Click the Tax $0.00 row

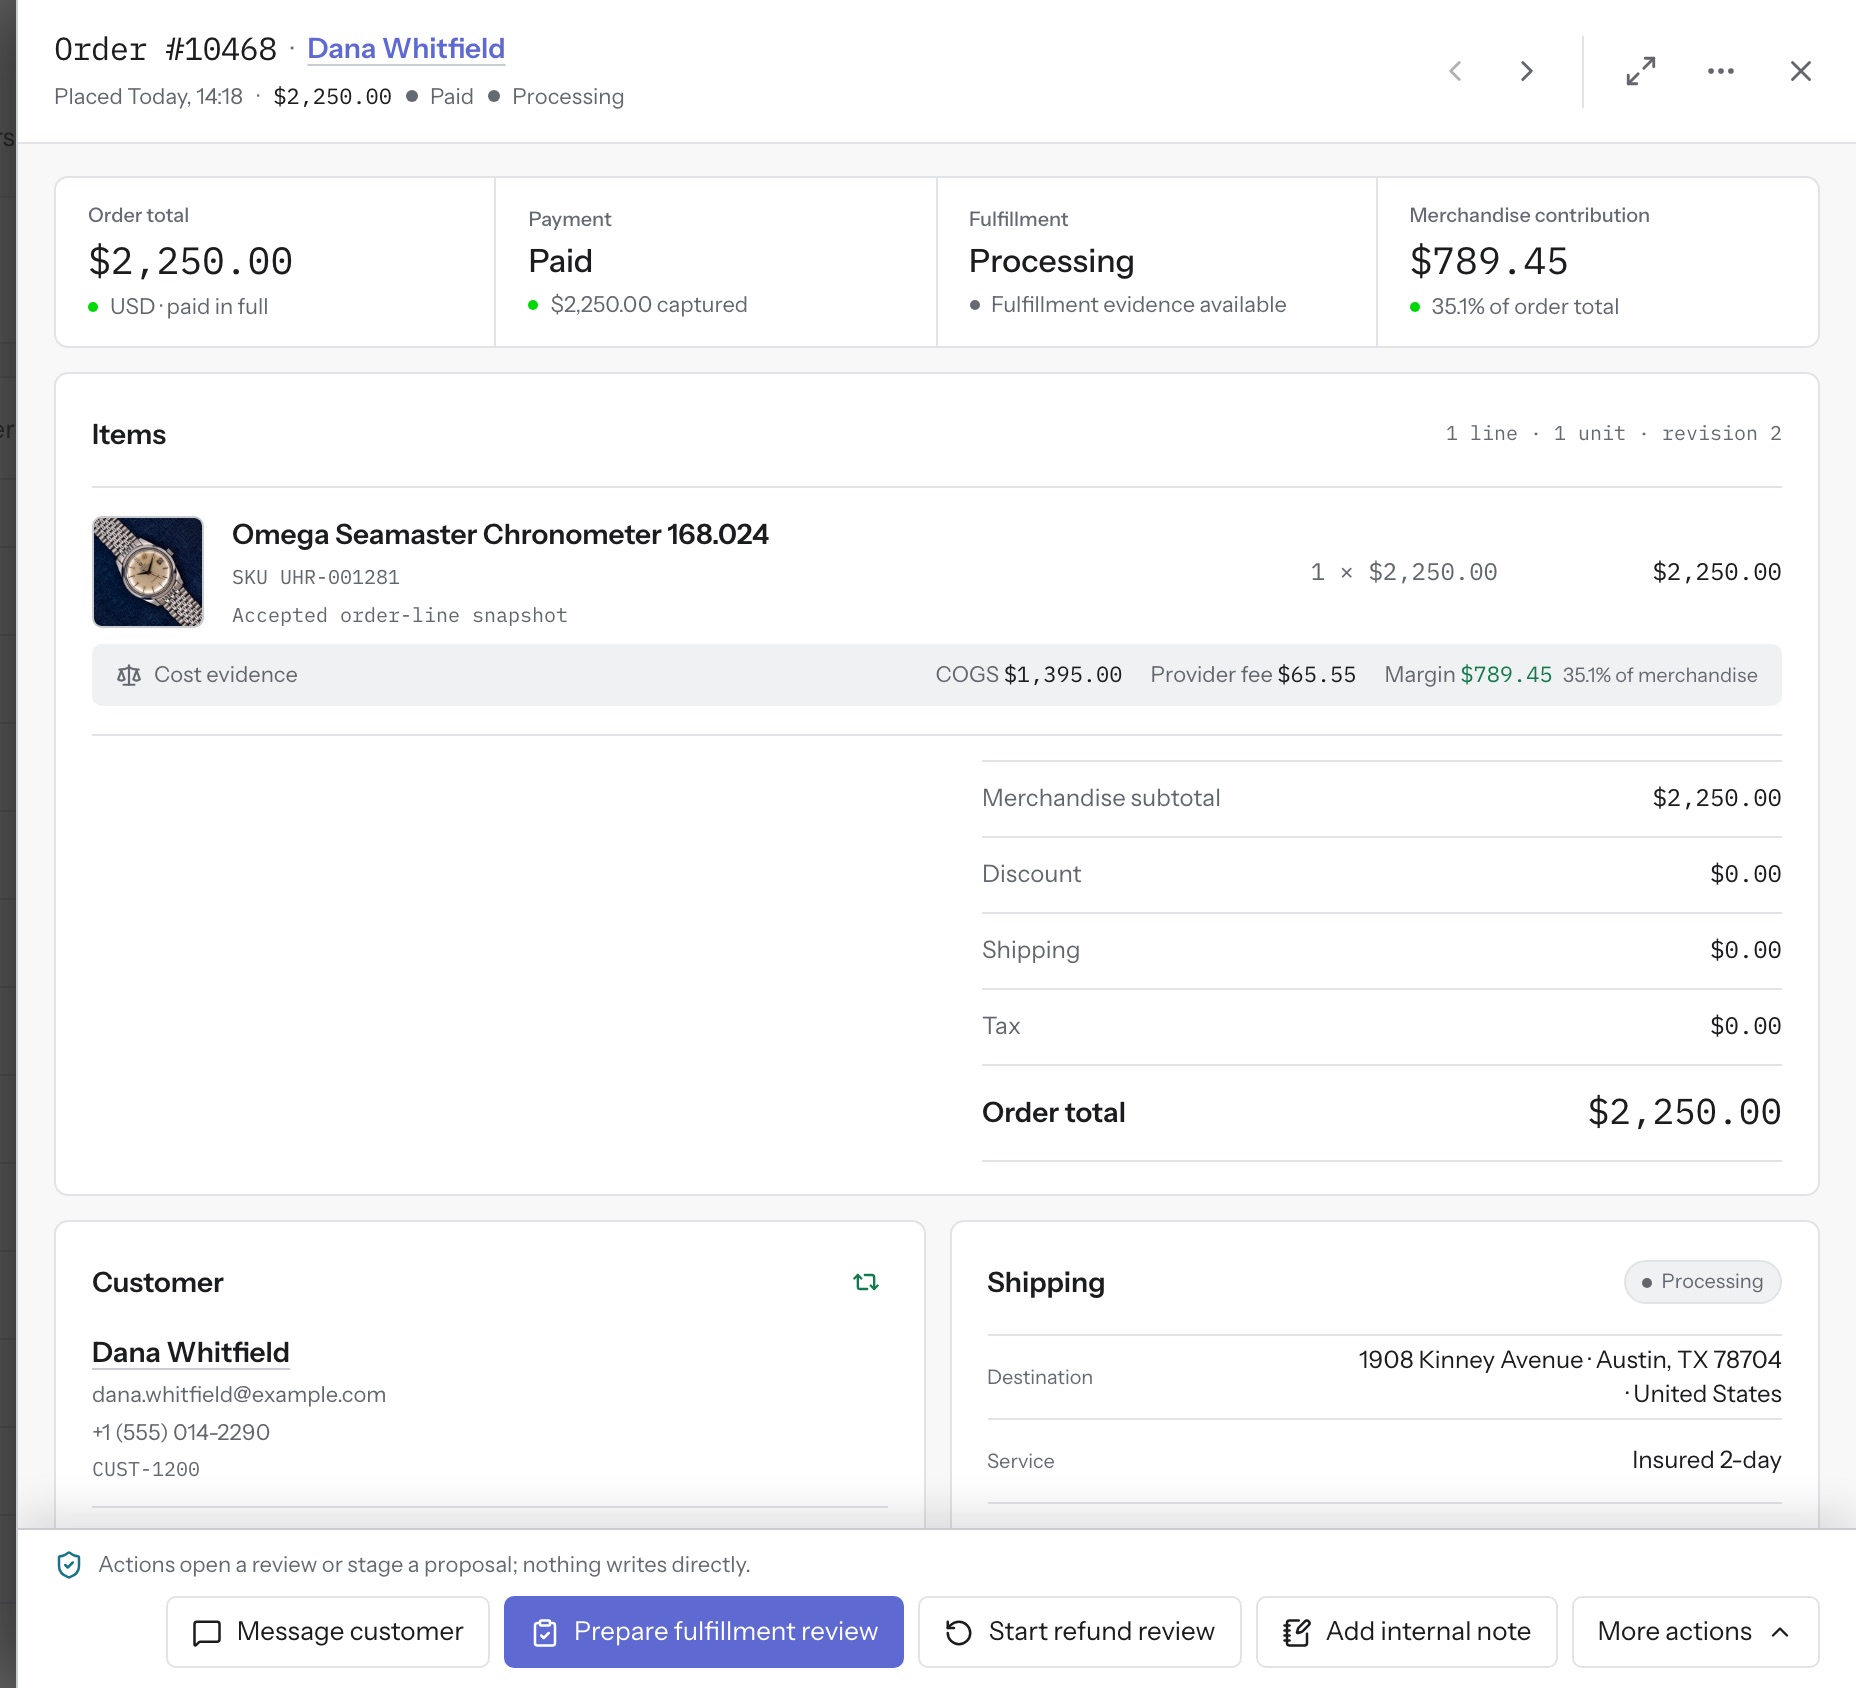(1382, 1026)
